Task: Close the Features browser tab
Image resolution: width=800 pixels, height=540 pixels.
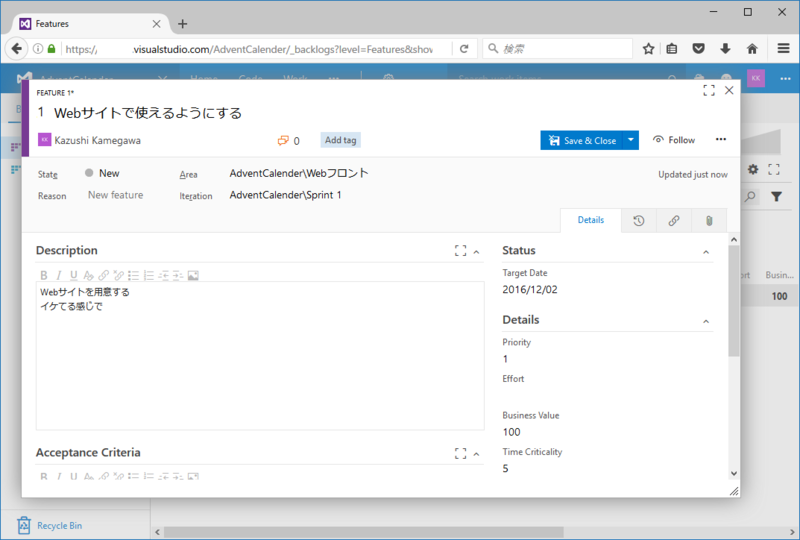Action: [157, 24]
